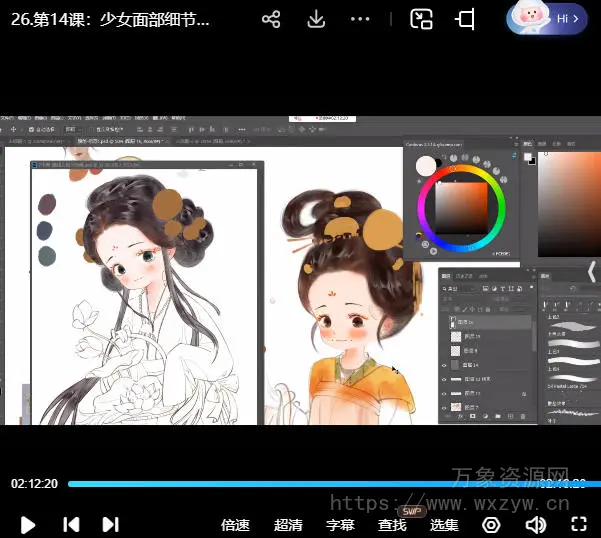Open the 倍速 playback speed menu
This screenshot has height=538, width=601.
point(235,525)
